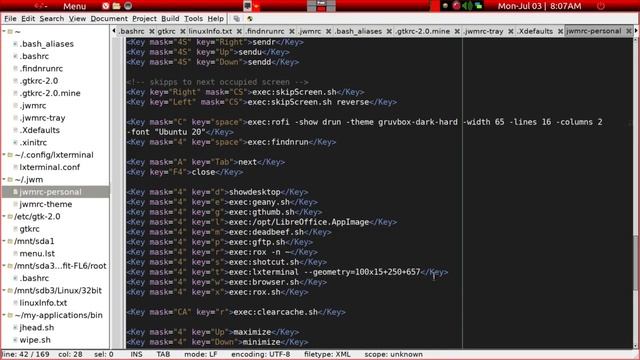Click the gray round launcher icon beside folder
This screenshot has width=640, height=360.
pyautogui.click(x=128, y=6)
